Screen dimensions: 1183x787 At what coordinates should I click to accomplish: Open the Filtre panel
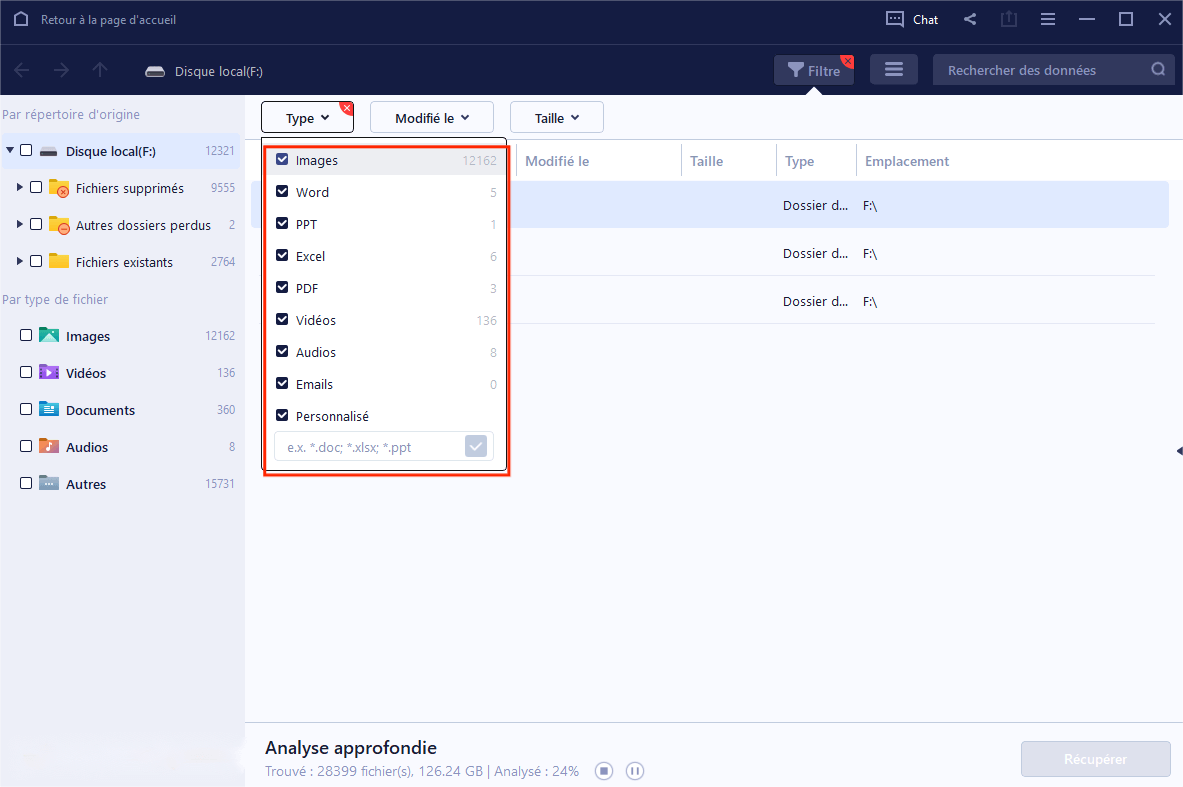[x=814, y=70]
